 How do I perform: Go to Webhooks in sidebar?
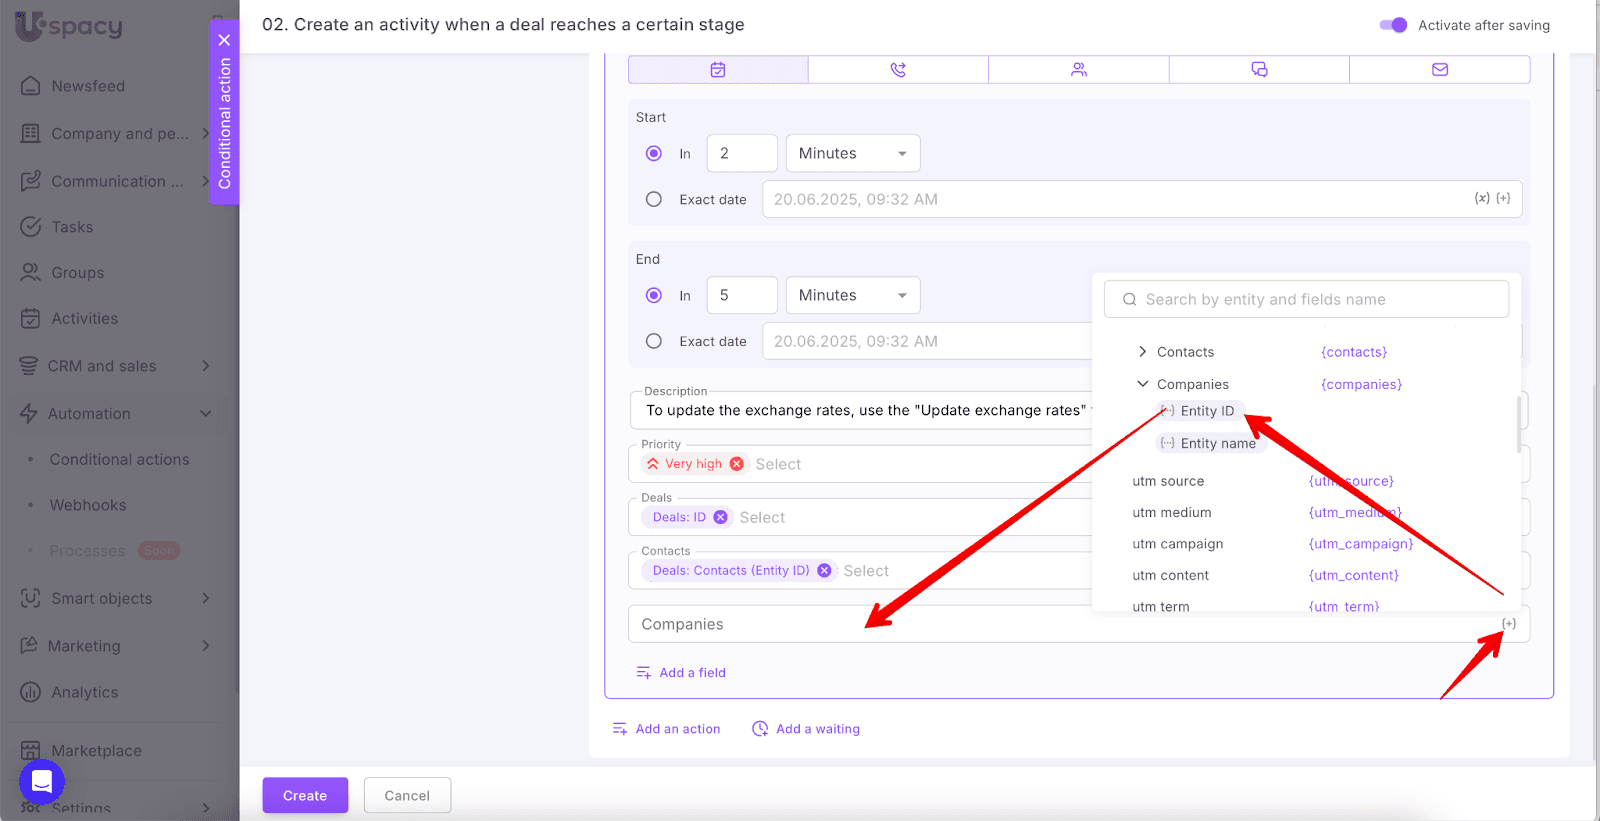click(x=88, y=506)
